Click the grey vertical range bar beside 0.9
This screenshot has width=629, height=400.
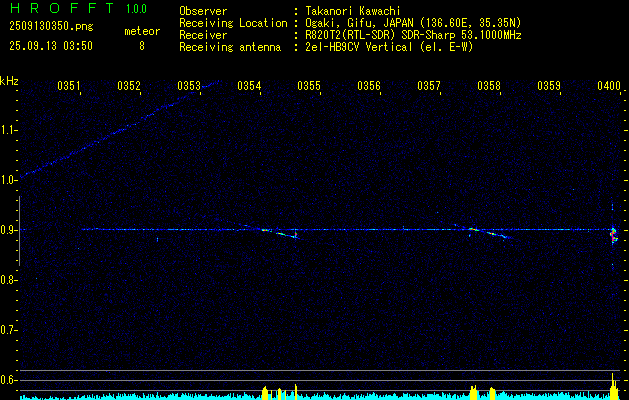[19, 231]
